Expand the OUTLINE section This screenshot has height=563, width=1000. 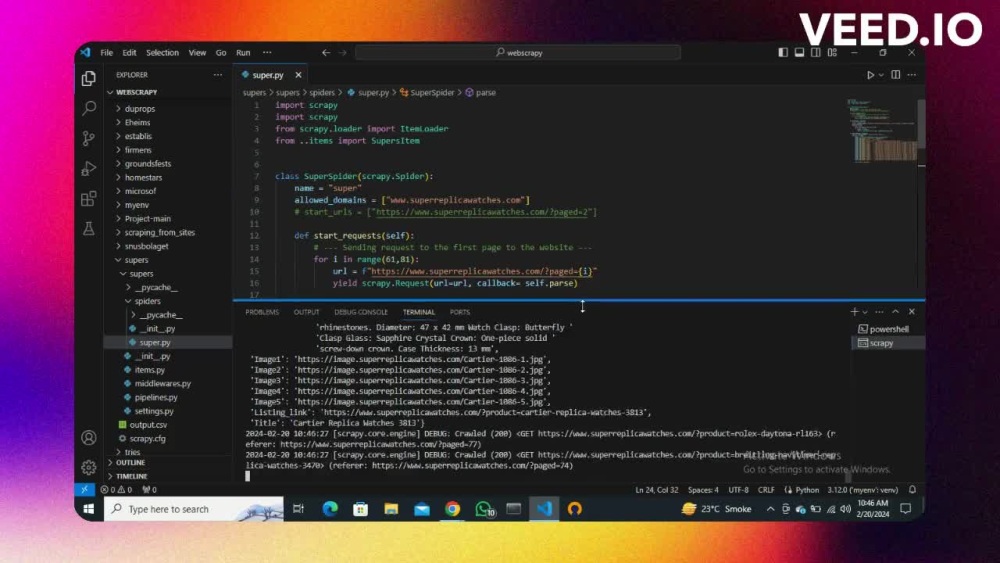[130, 463]
